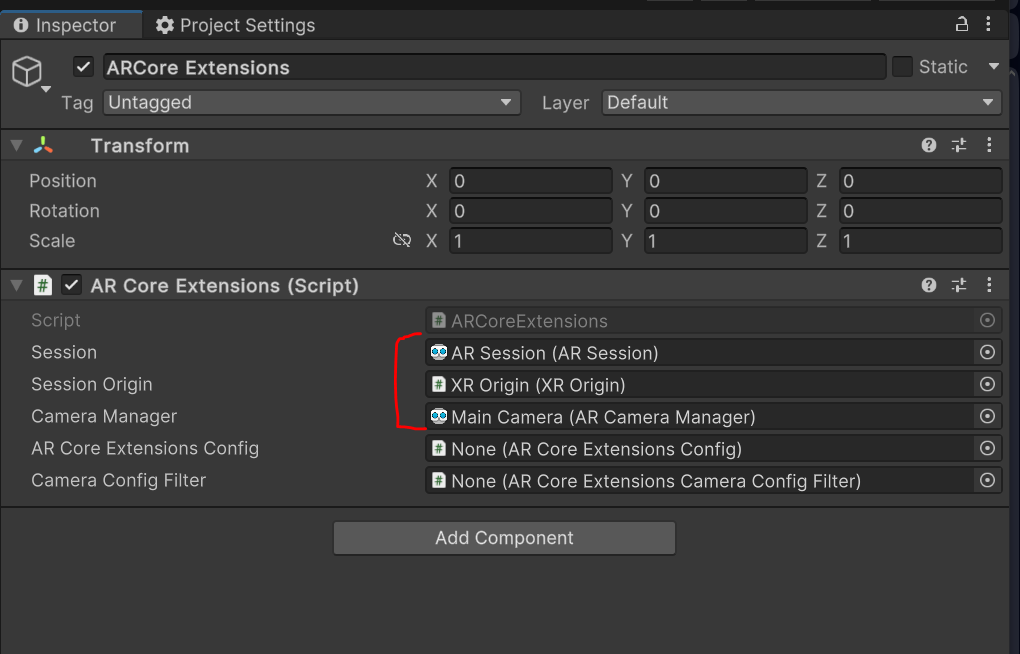Click the Position X input field

click(530, 181)
